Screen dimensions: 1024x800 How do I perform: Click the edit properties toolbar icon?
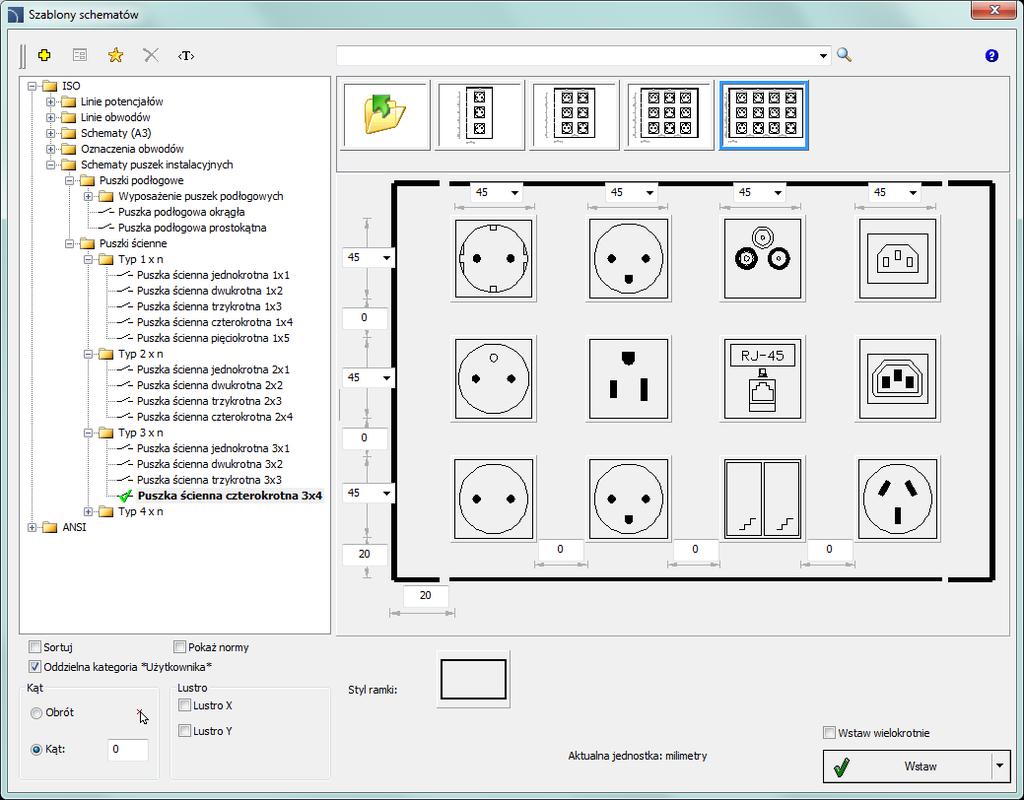80,56
